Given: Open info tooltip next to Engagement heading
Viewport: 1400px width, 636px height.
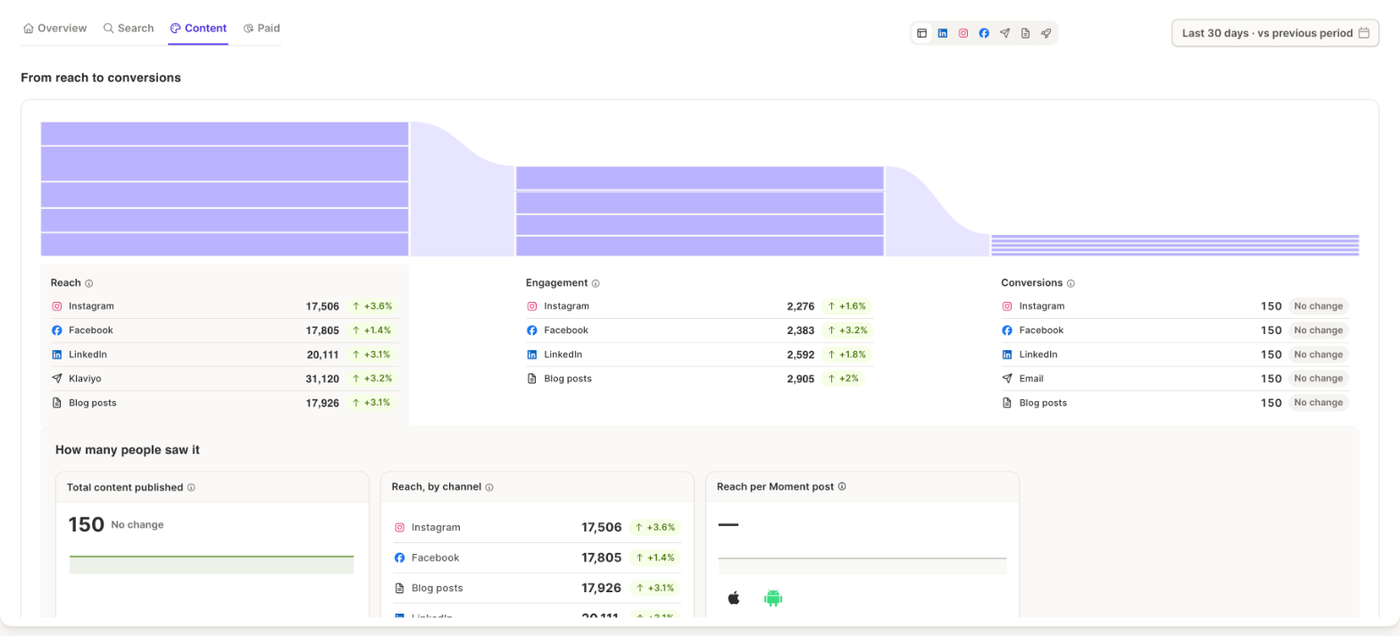Looking at the screenshot, I should (596, 283).
